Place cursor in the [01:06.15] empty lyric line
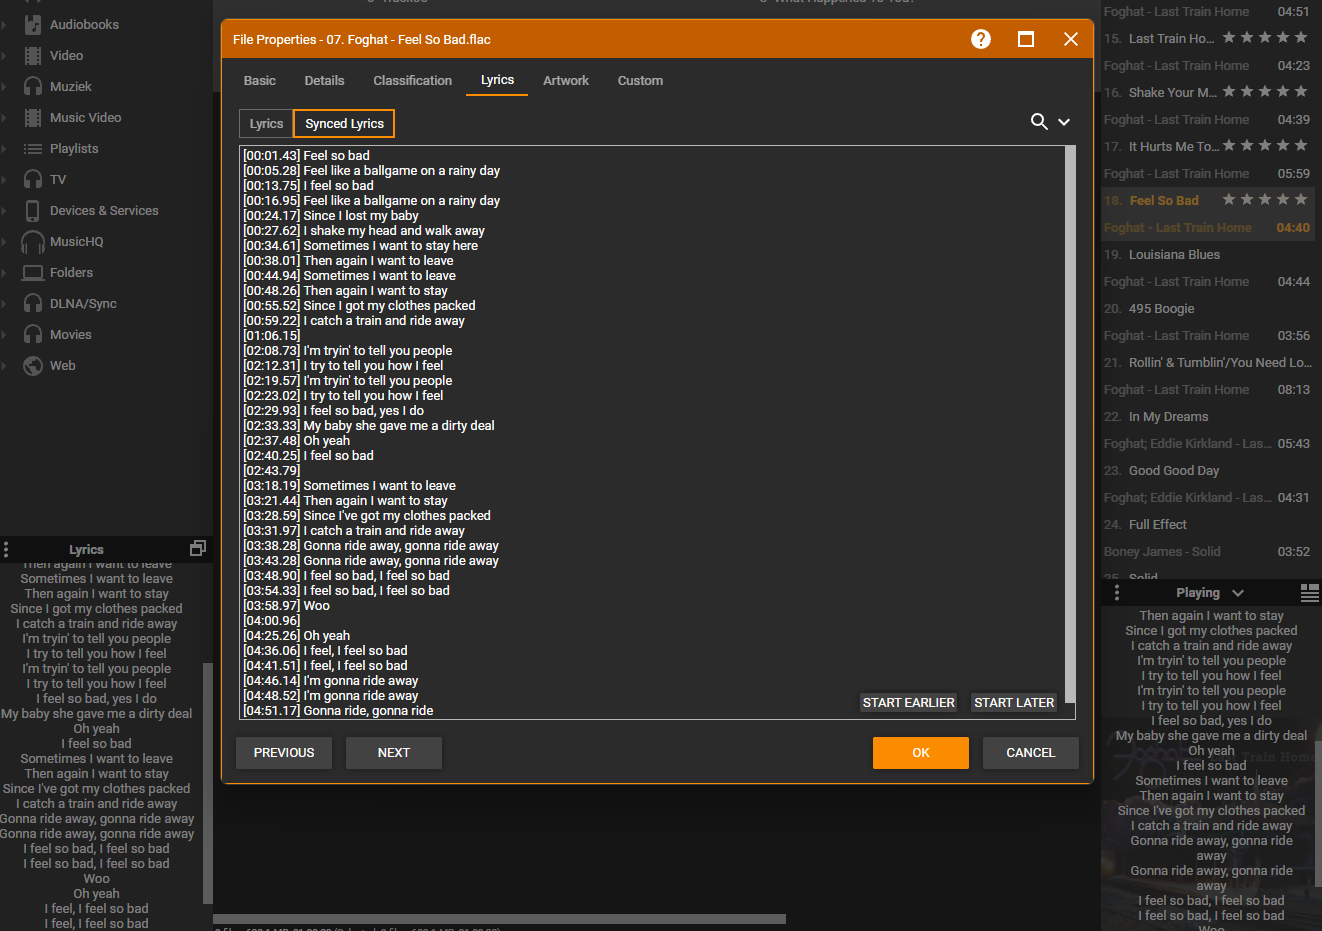 pyautogui.click(x=272, y=335)
